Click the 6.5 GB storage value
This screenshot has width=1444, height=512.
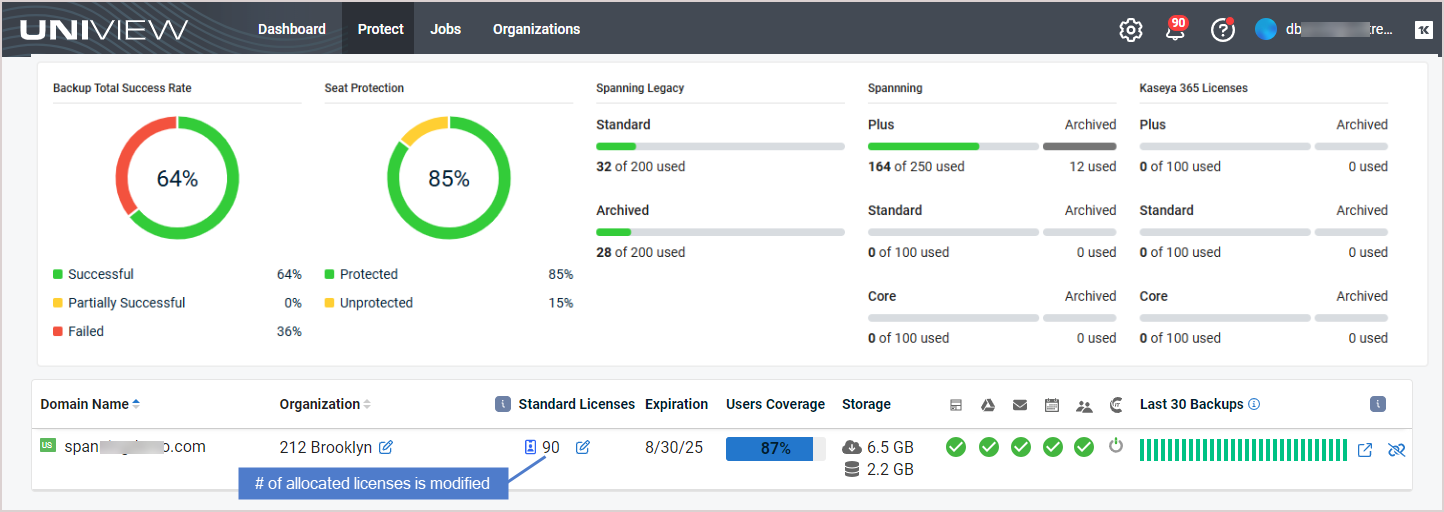pos(890,448)
